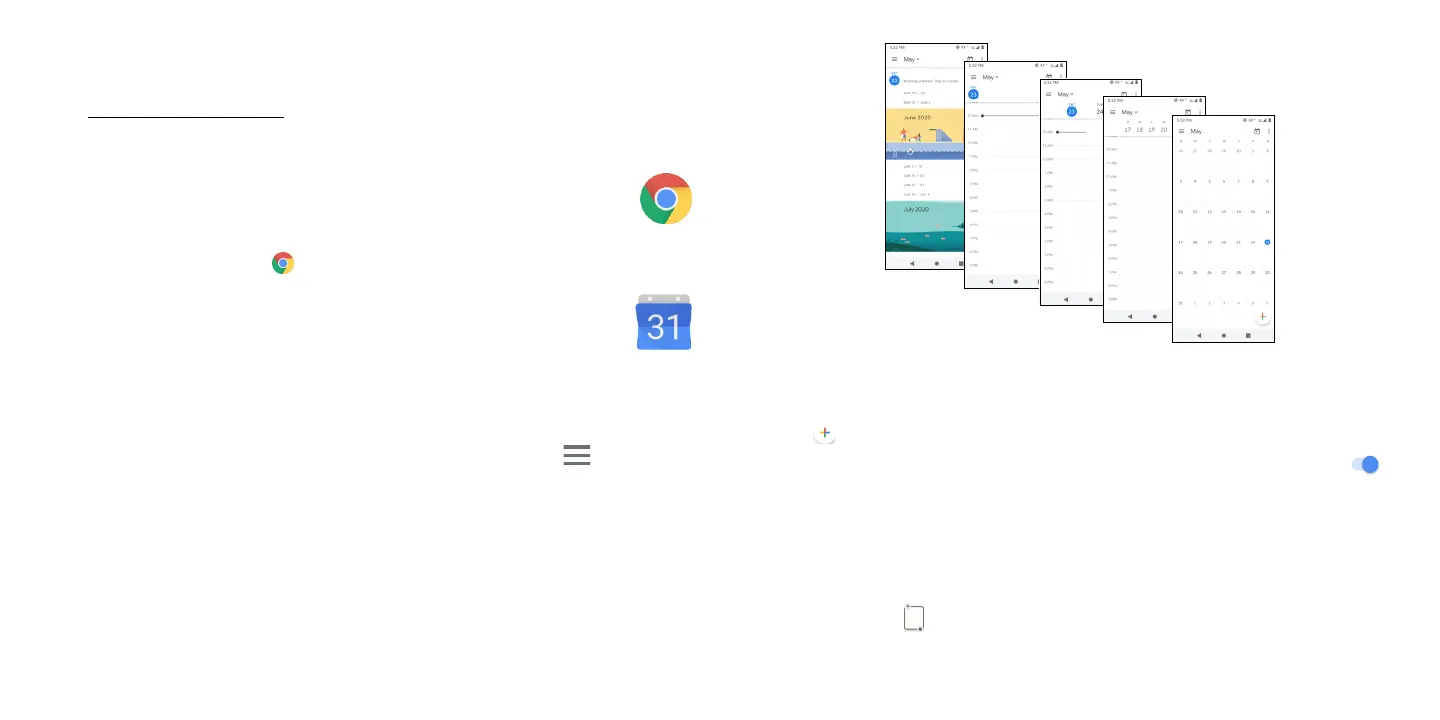Tap back navigation in day view phone
Screen dimensions: 1440x720
(990, 282)
